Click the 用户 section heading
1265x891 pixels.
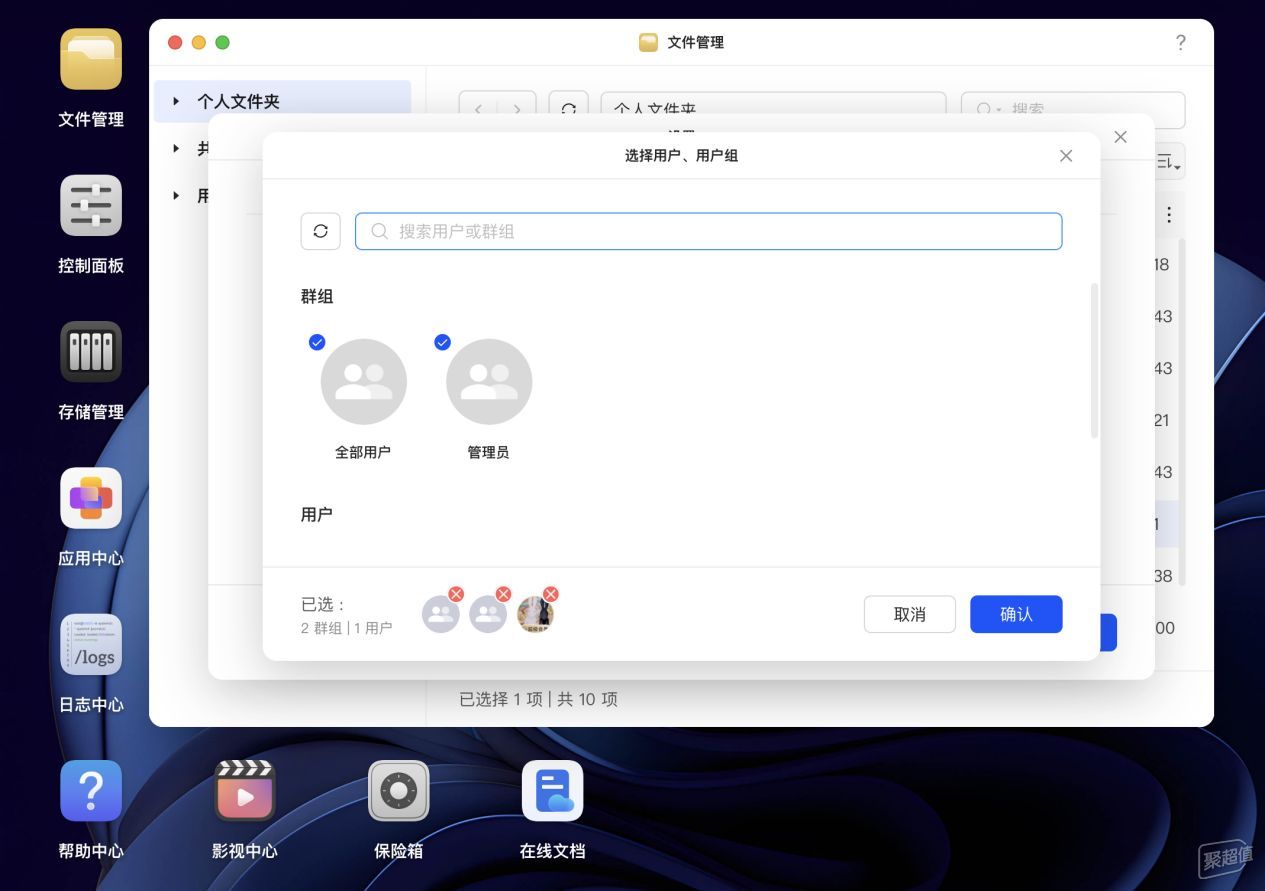click(x=317, y=514)
